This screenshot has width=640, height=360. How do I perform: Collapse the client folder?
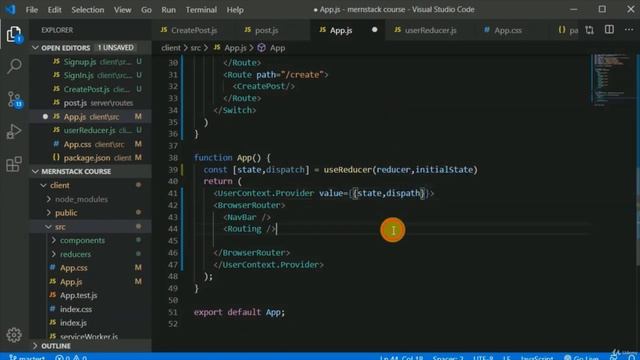click(43, 185)
